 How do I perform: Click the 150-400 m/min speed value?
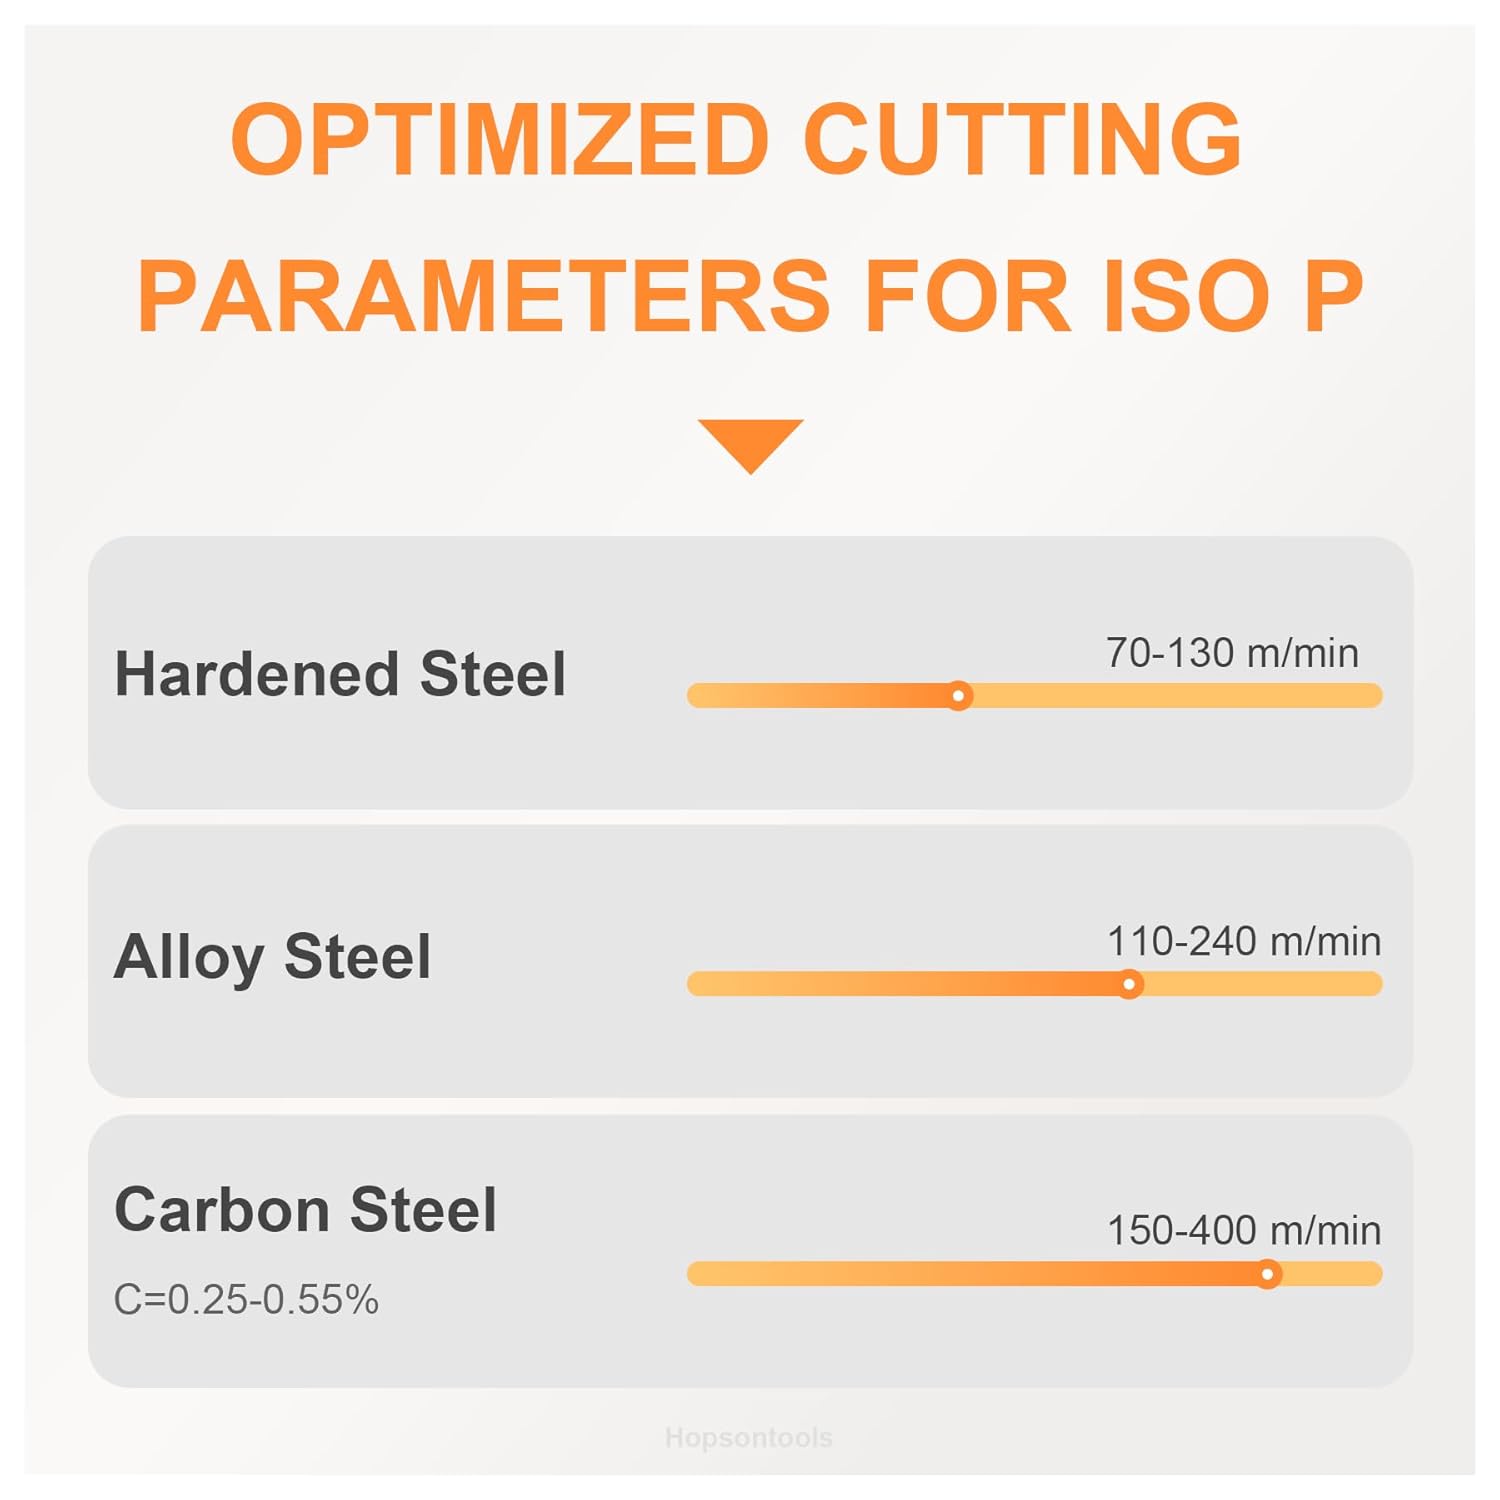[1243, 1231]
